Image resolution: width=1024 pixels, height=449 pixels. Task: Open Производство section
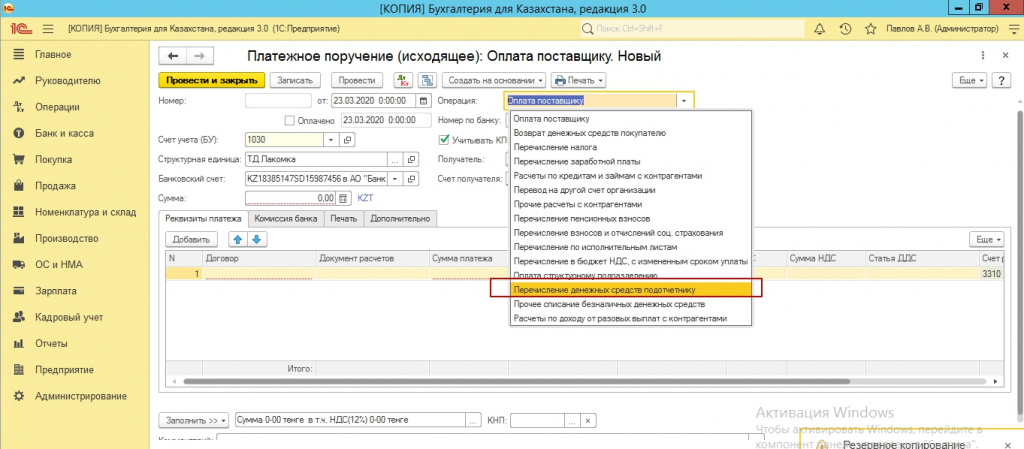pyautogui.click(x=67, y=238)
